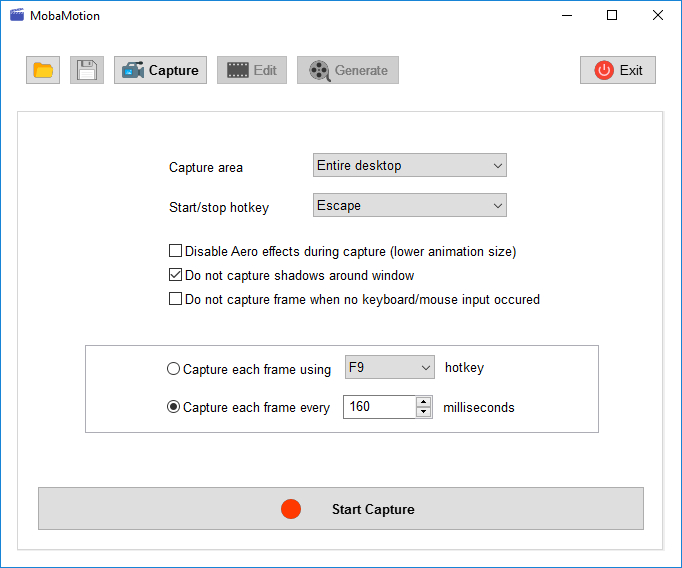
Task: Click the open folder icon
Action: pyautogui.click(x=43, y=70)
